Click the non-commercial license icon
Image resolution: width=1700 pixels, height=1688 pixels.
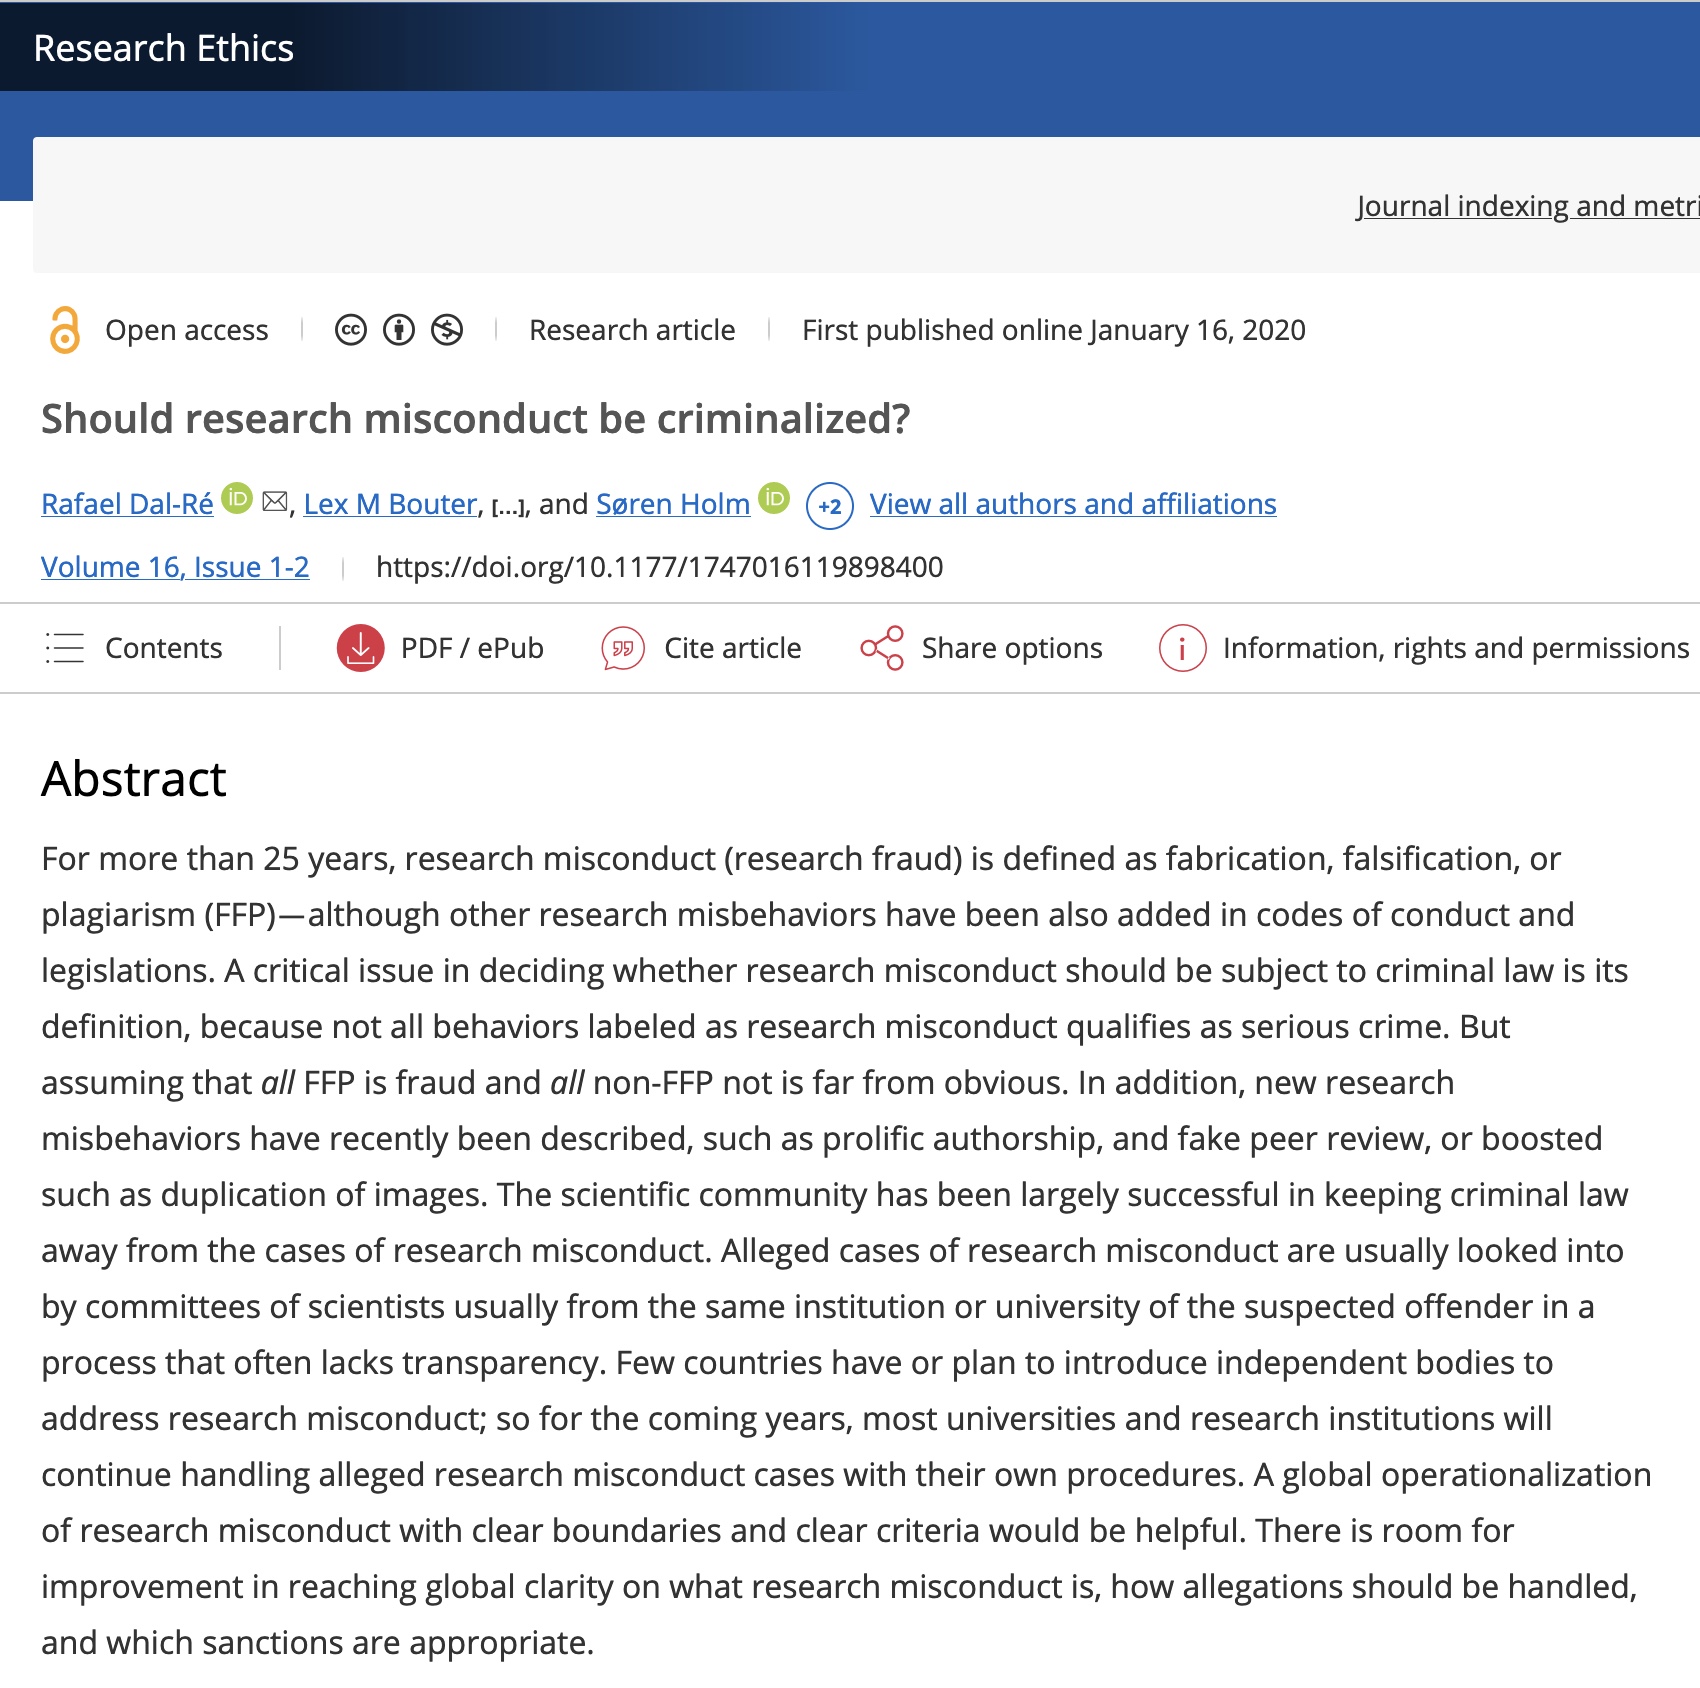(x=447, y=330)
